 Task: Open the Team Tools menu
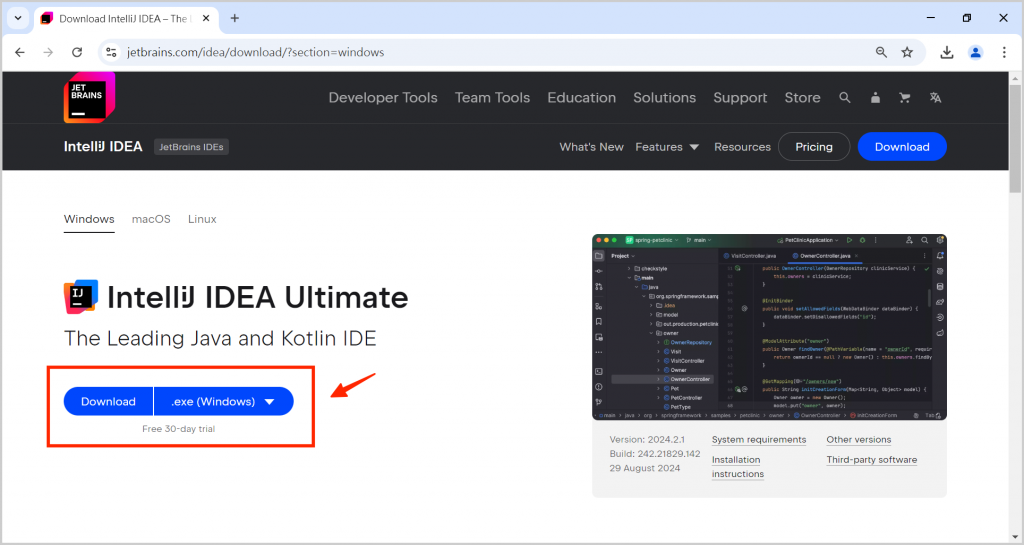click(492, 98)
